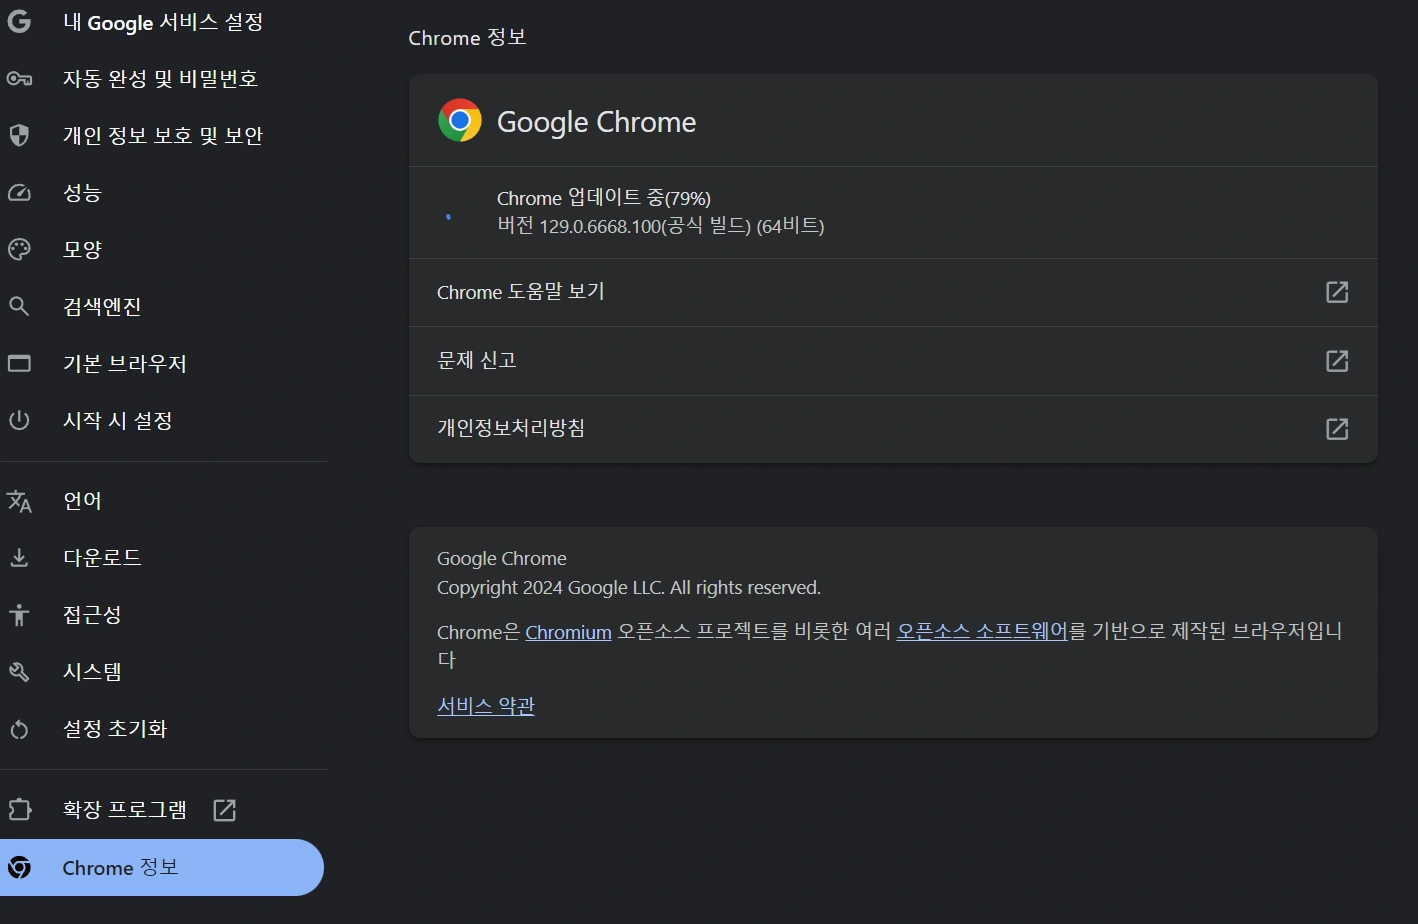Click the palette icon next to 모양

[x=19, y=249]
